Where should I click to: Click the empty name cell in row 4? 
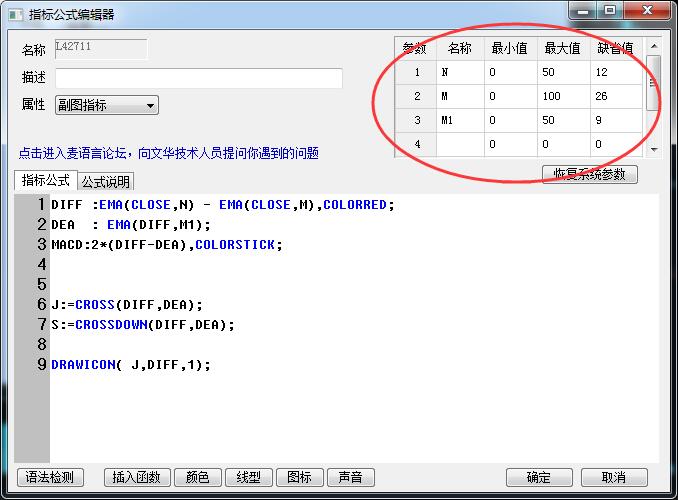[460, 144]
